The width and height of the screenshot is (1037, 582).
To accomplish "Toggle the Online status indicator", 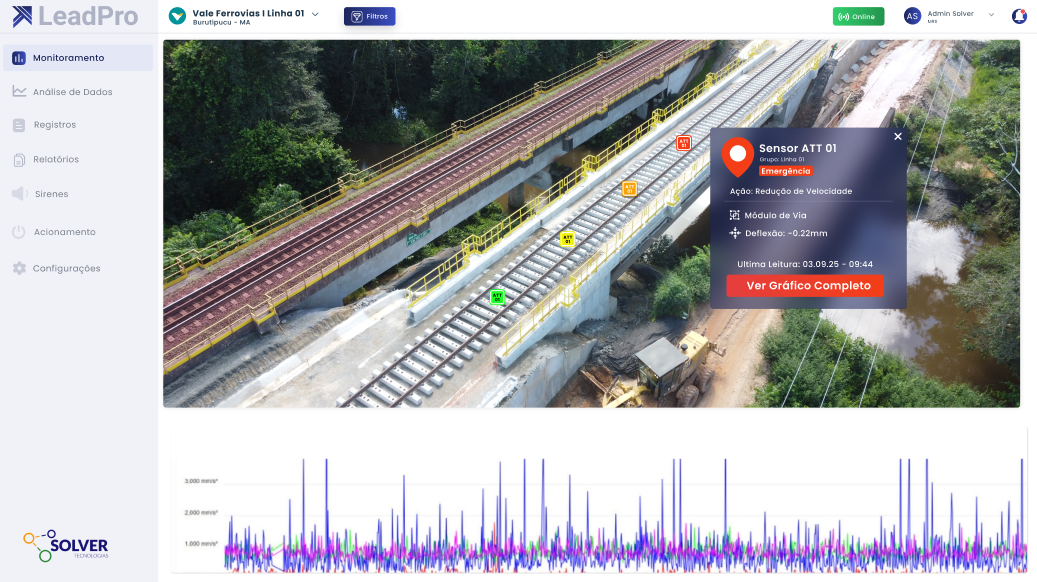I will [858, 16].
